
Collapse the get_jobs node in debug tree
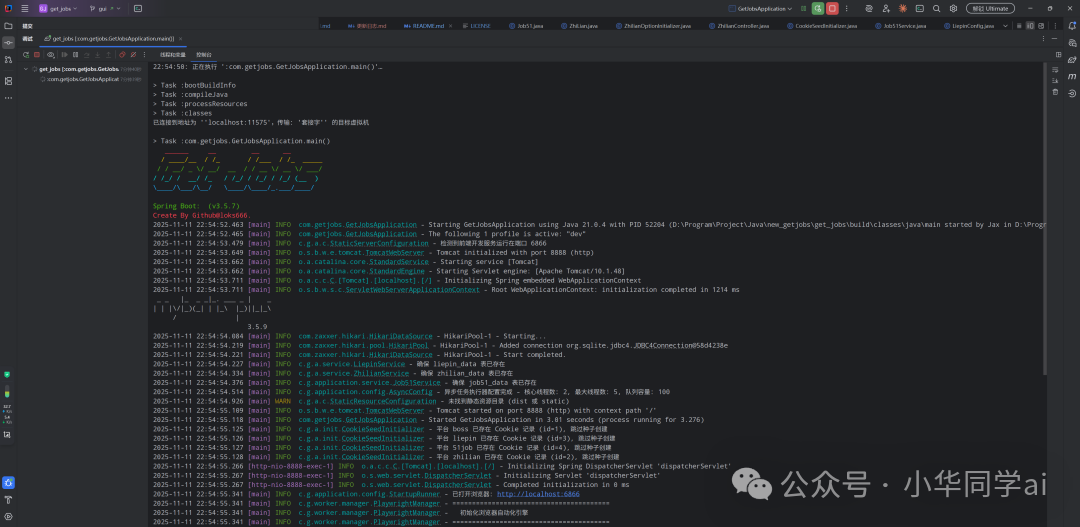point(25,69)
